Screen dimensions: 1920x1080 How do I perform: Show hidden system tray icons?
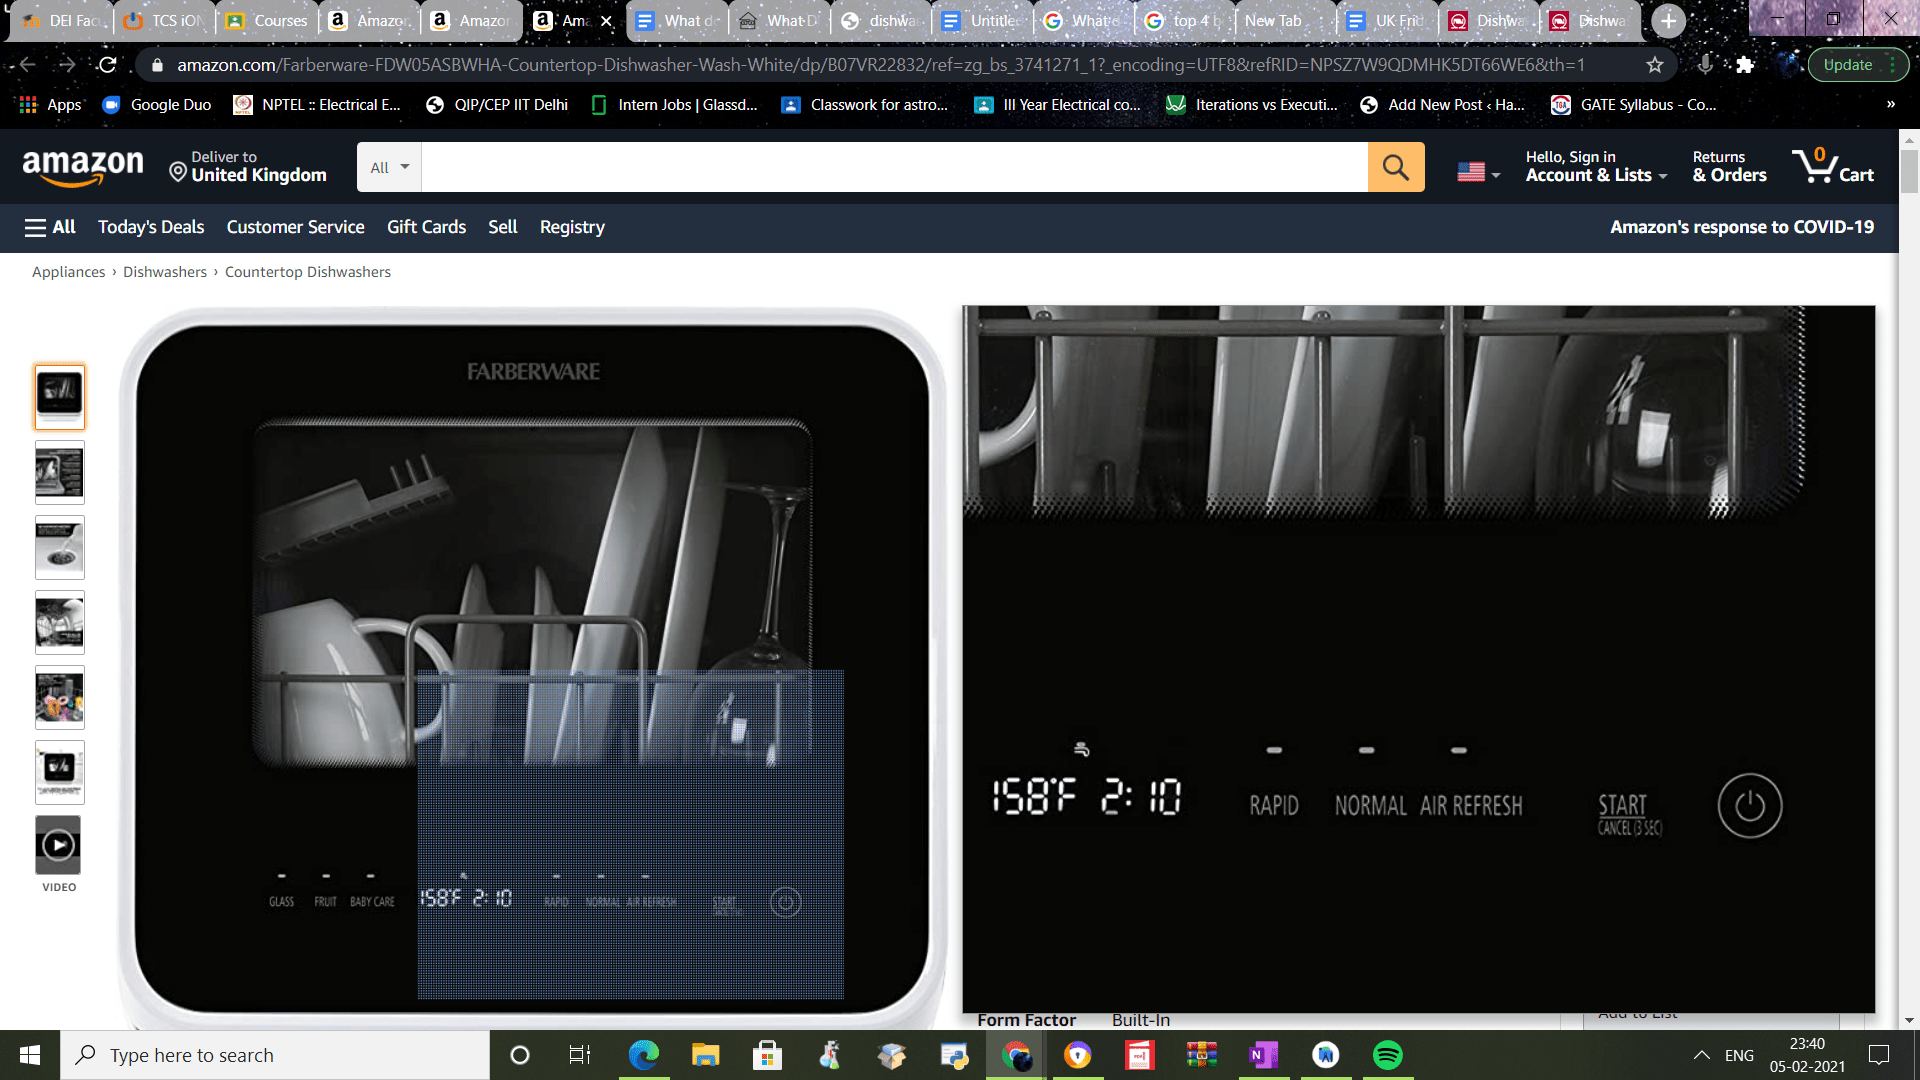click(1701, 1055)
